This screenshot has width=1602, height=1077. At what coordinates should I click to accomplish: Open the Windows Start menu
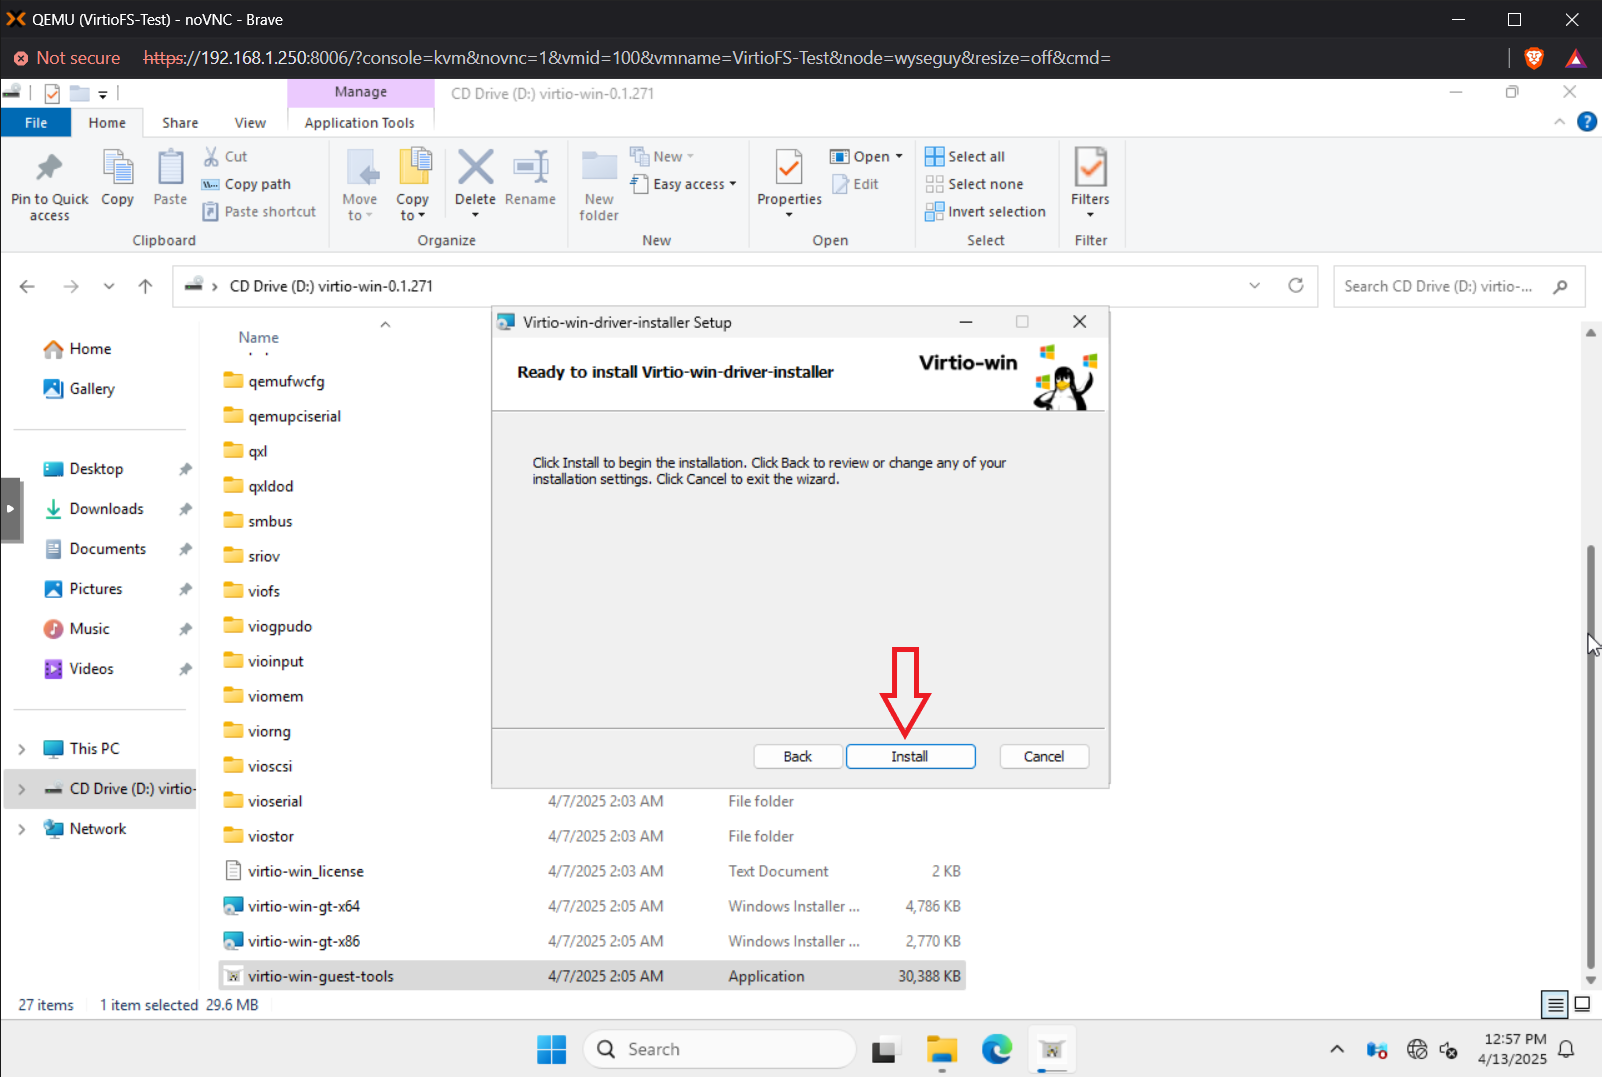coord(551,1049)
